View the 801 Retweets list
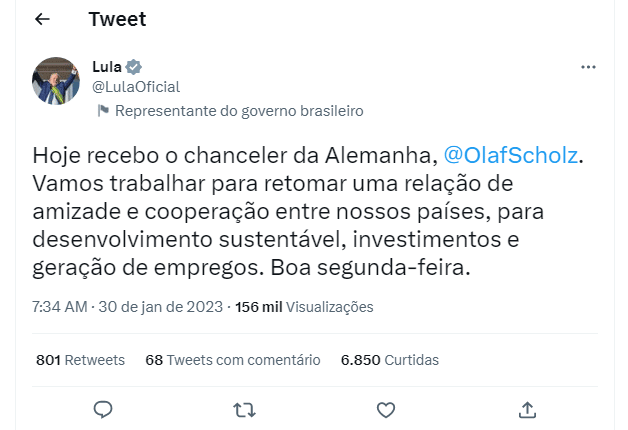The width and height of the screenshot is (628, 430). point(80,360)
